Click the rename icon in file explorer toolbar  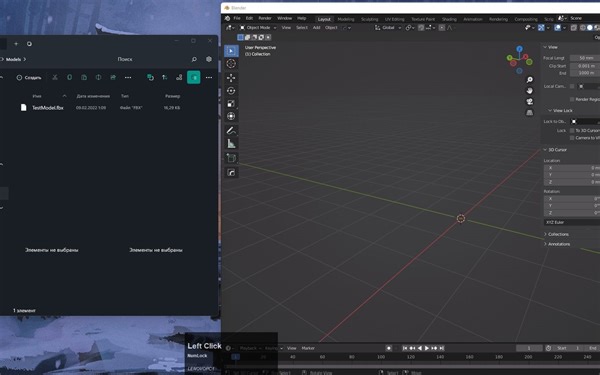coord(98,77)
